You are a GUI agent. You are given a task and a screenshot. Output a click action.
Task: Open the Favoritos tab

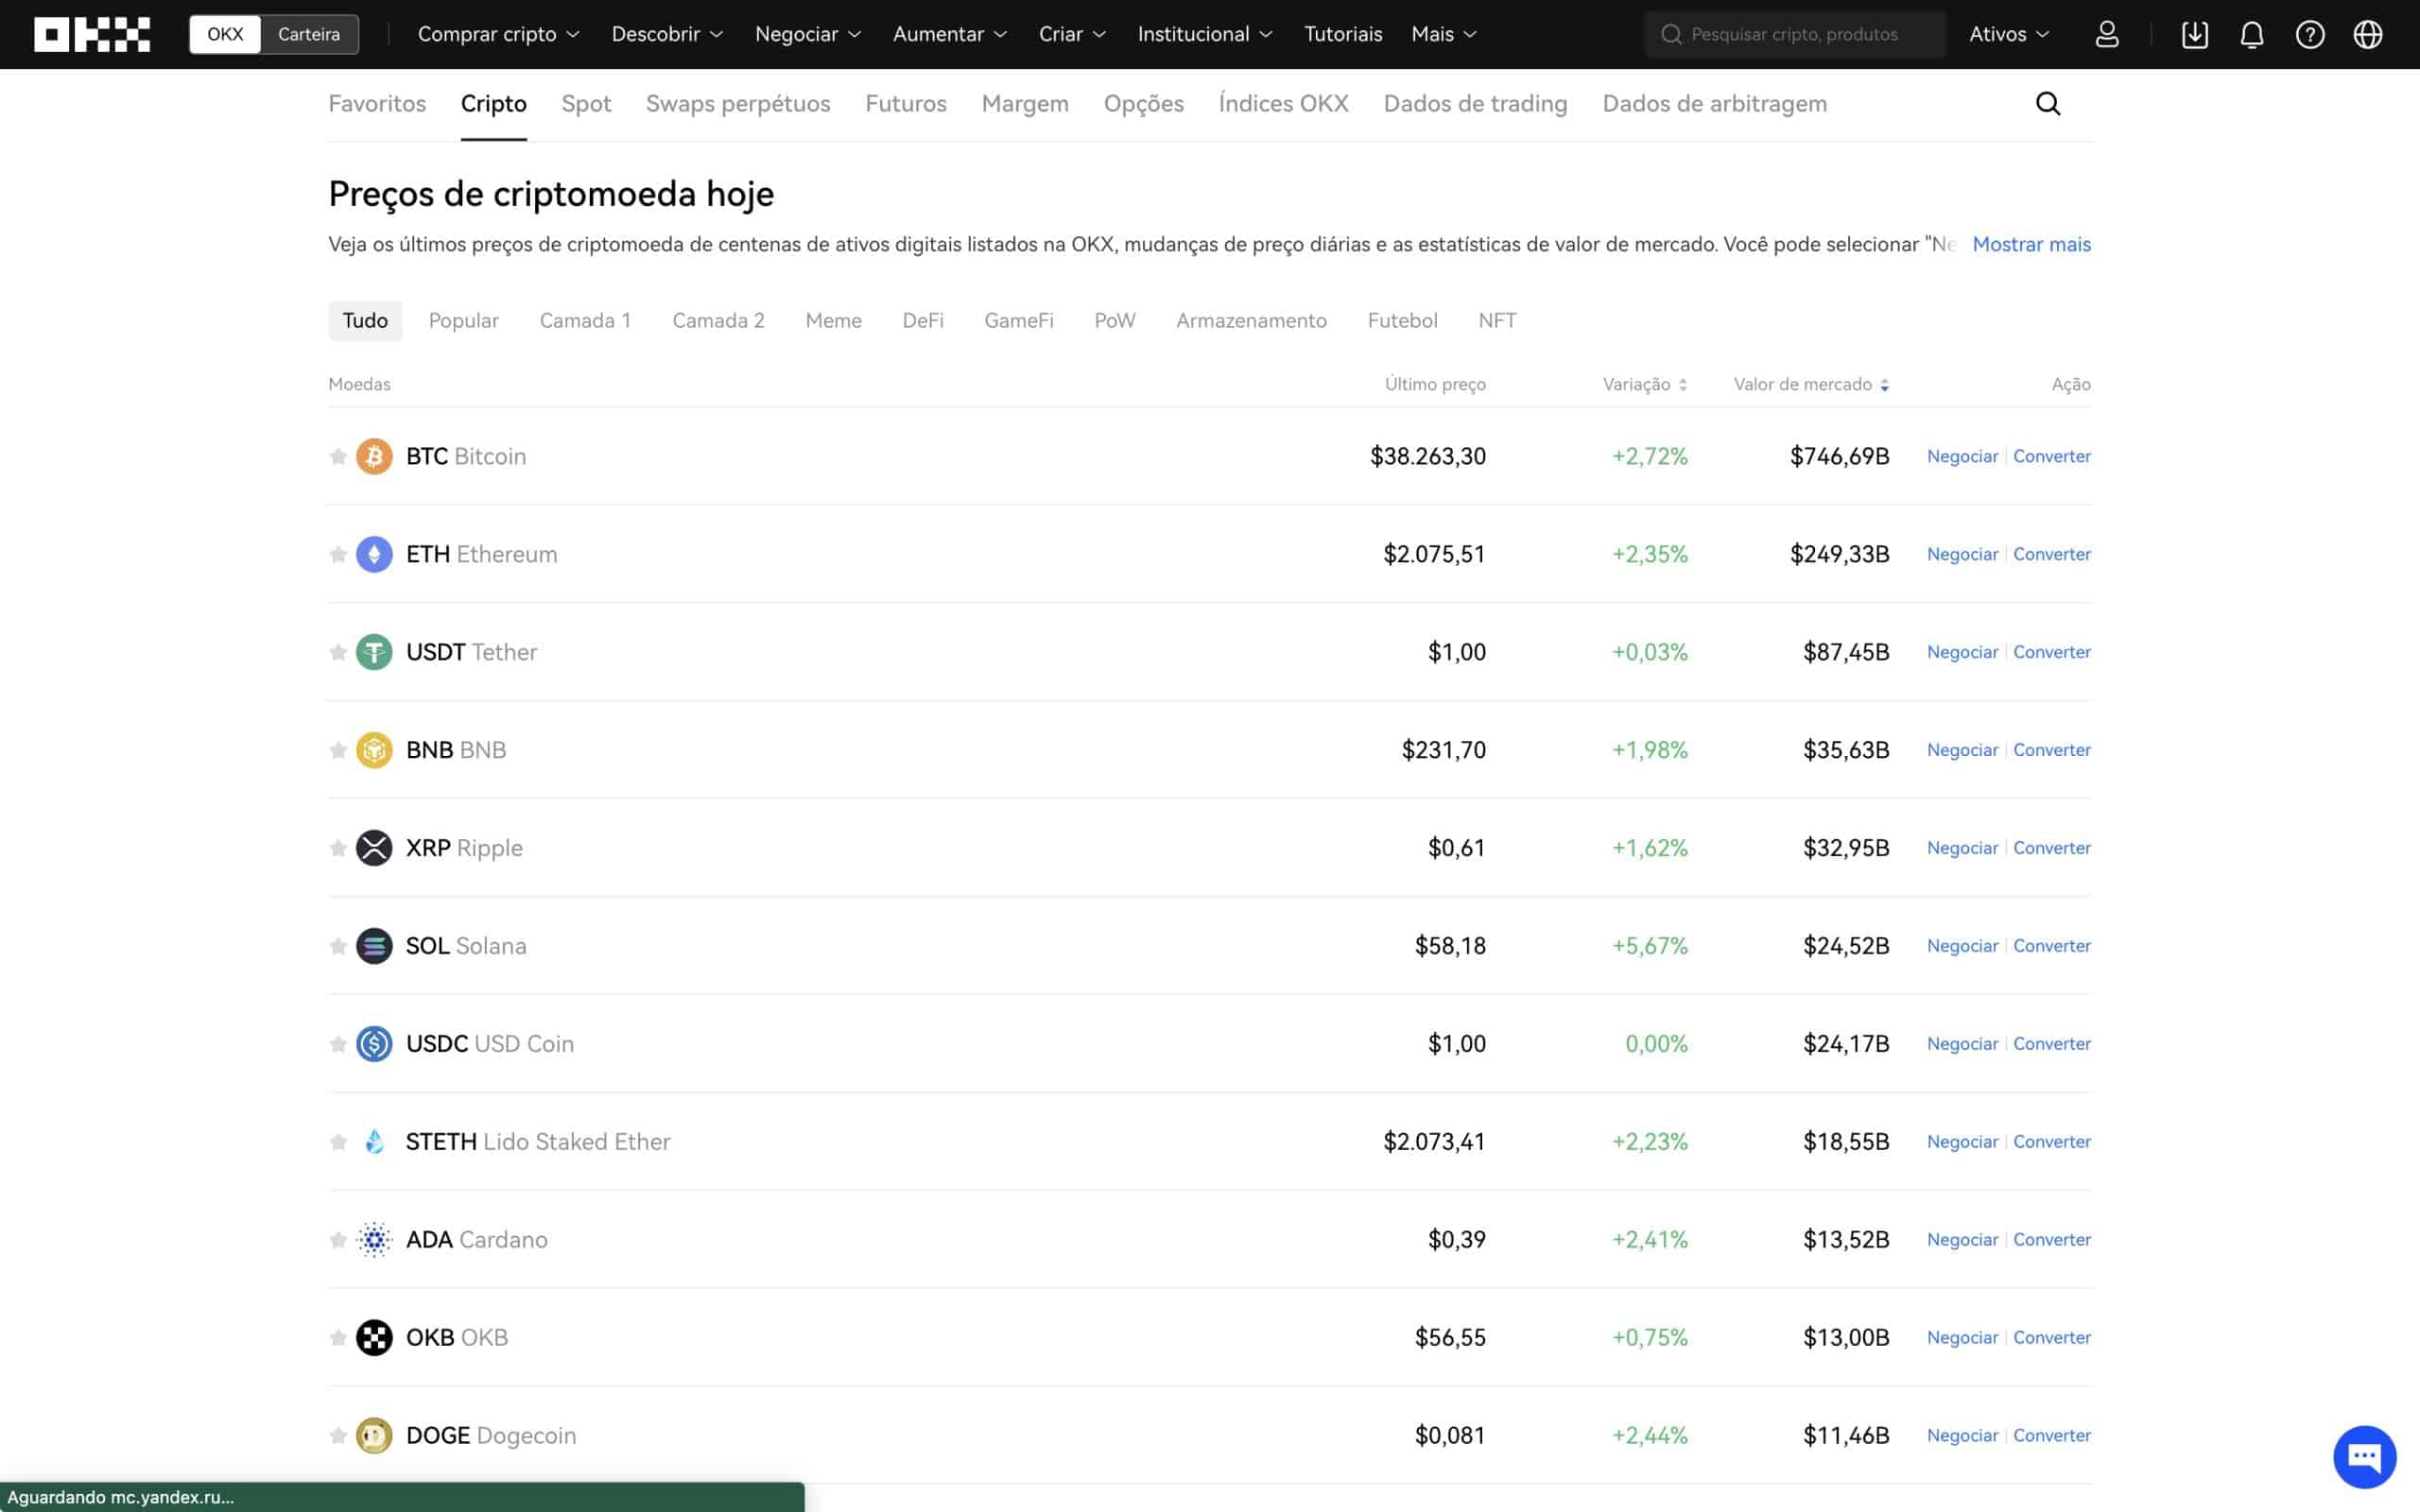click(x=377, y=104)
